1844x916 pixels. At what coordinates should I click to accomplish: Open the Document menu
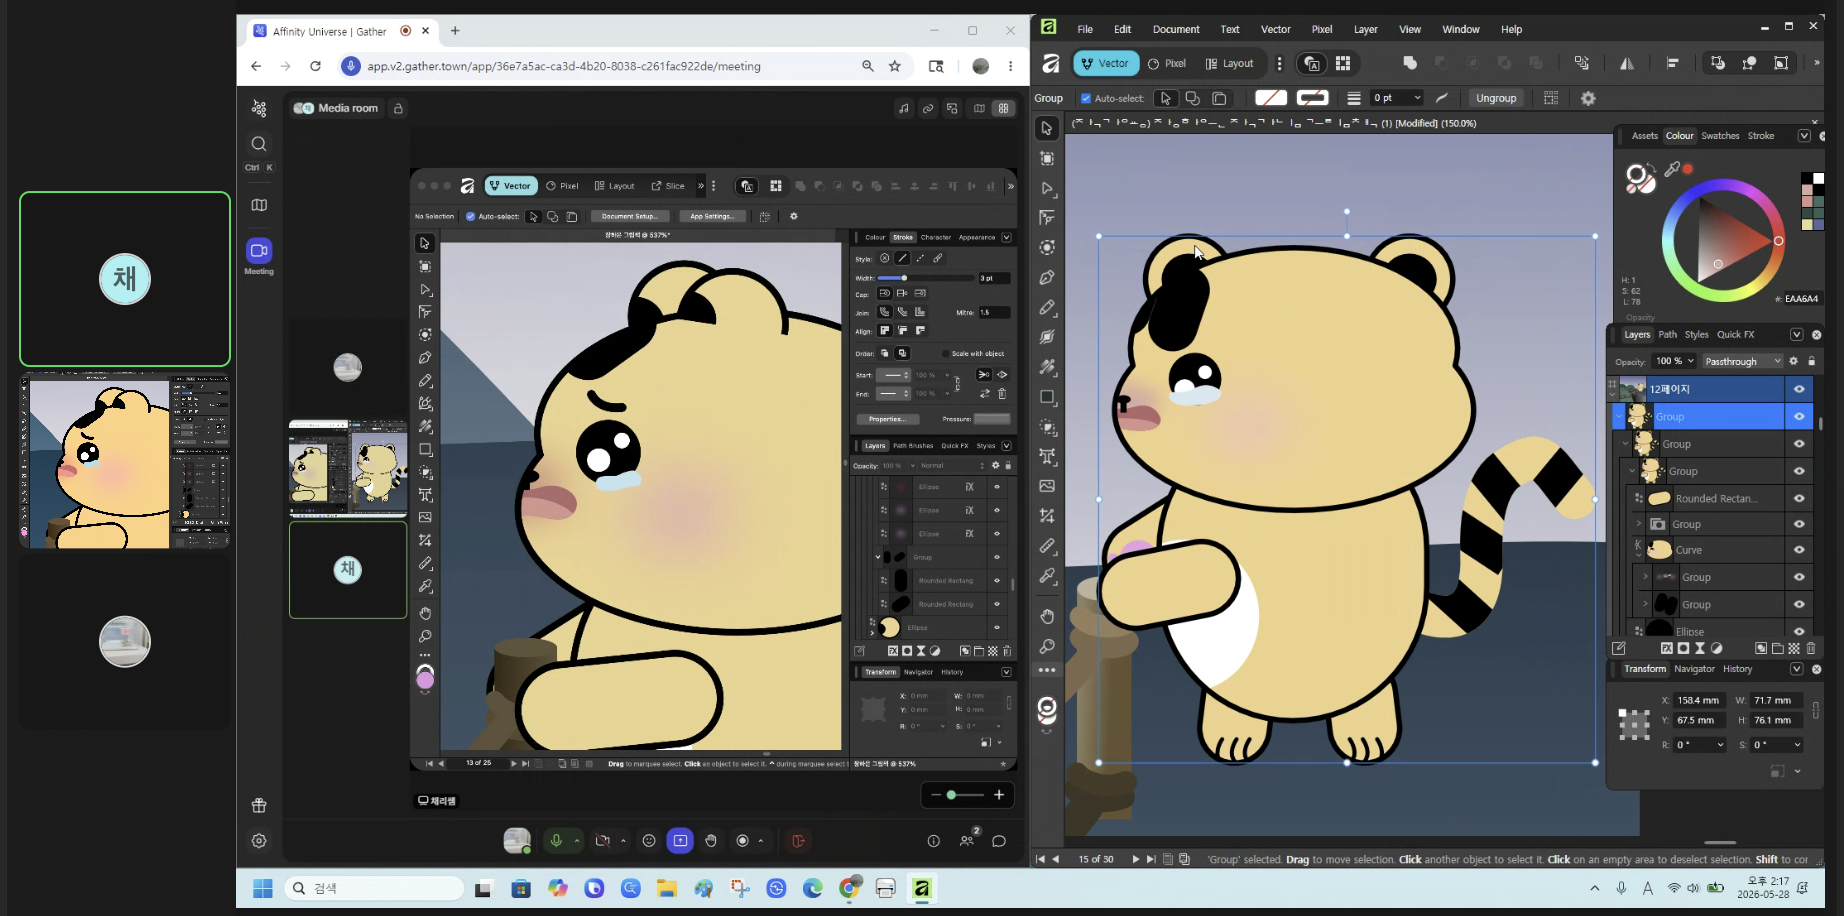coord(1176,29)
